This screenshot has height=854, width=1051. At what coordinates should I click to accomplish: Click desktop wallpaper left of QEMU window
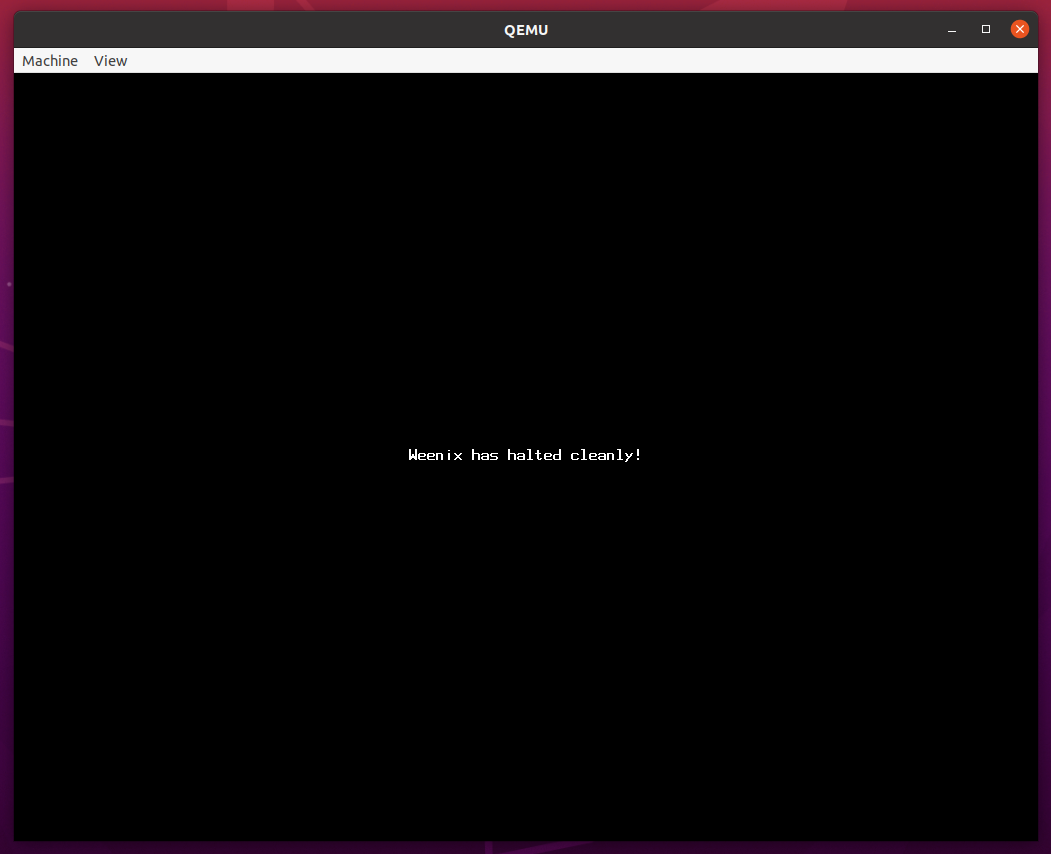coord(6,400)
